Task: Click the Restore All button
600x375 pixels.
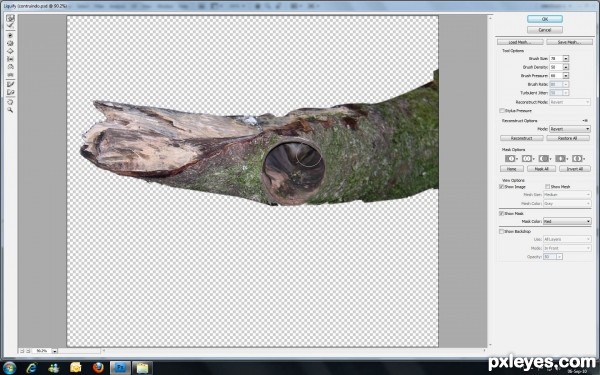Action: pyautogui.click(x=568, y=138)
